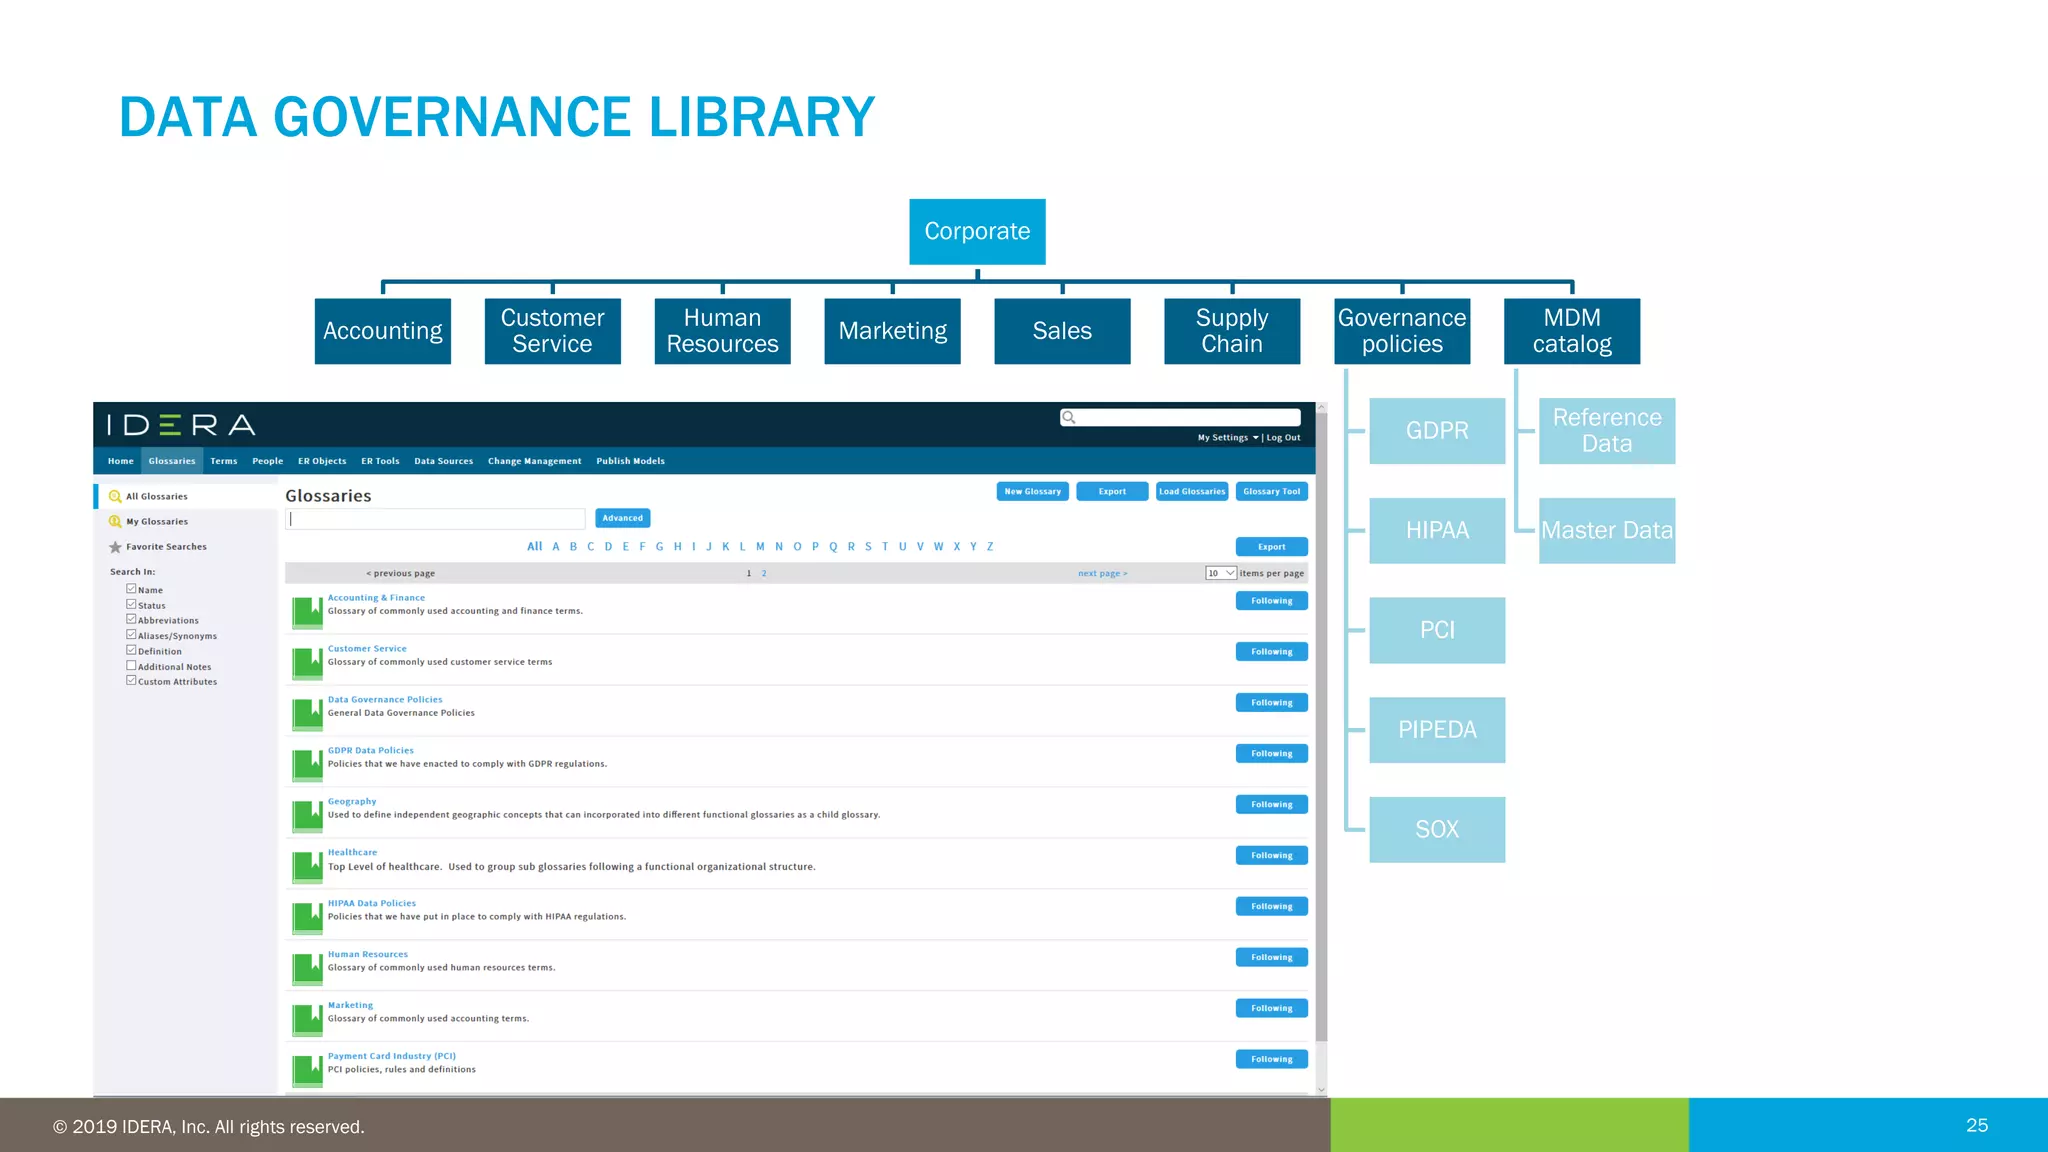Click the Healthcare glossary book icon

[307, 866]
